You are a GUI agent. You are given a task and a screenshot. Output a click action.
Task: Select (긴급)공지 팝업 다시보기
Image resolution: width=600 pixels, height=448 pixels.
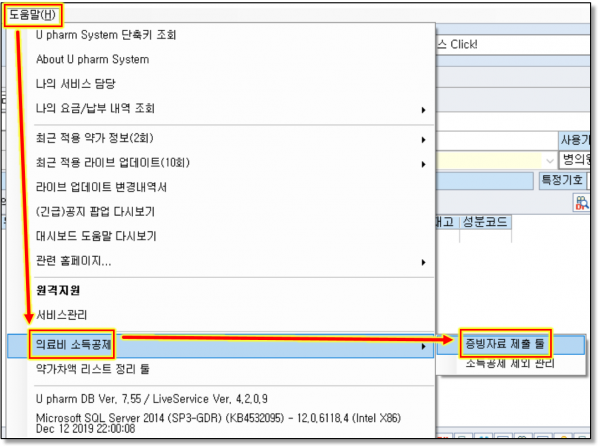tap(95, 212)
